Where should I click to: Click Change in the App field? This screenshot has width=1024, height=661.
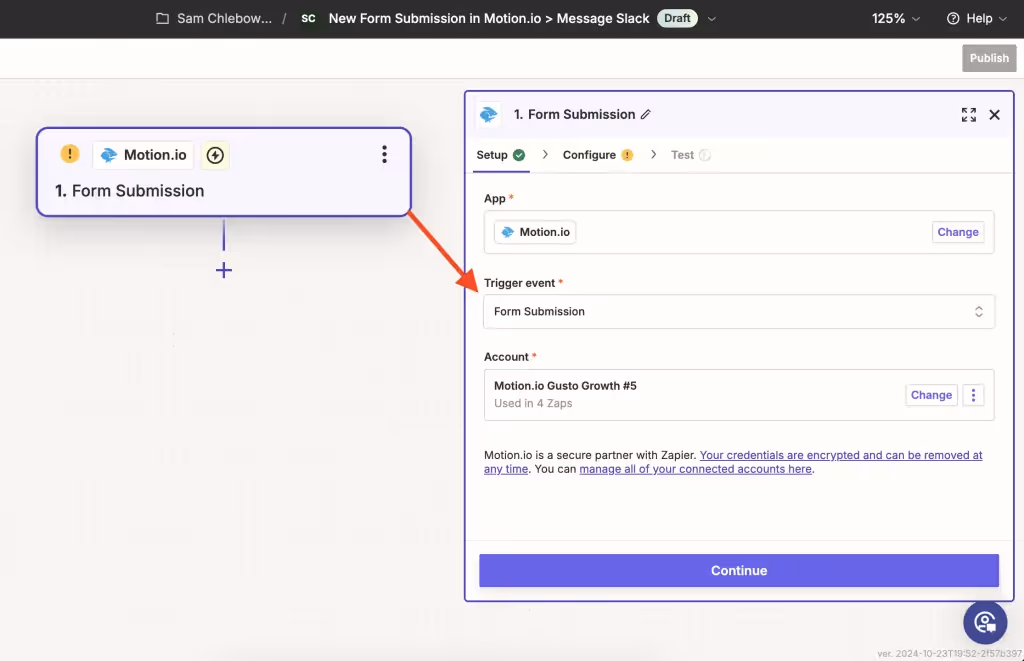(x=957, y=232)
